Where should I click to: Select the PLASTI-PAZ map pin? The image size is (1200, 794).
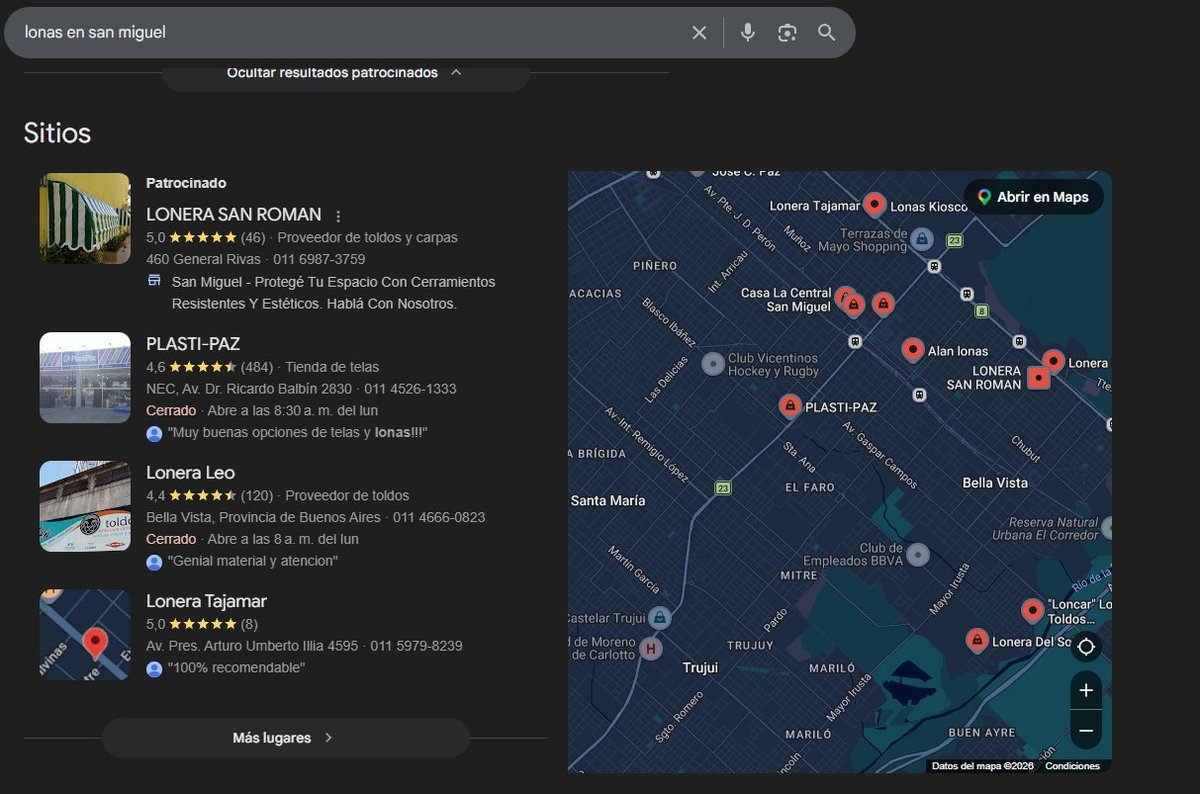tap(790, 406)
